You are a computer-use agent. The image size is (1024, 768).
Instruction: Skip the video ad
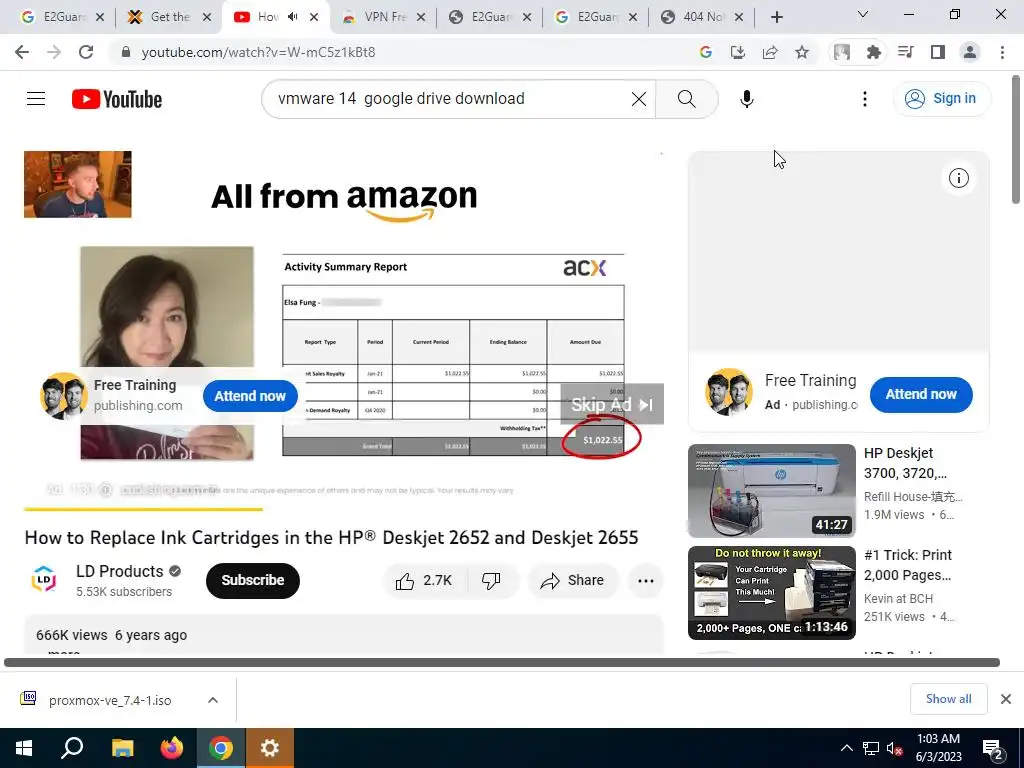coord(612,404)
